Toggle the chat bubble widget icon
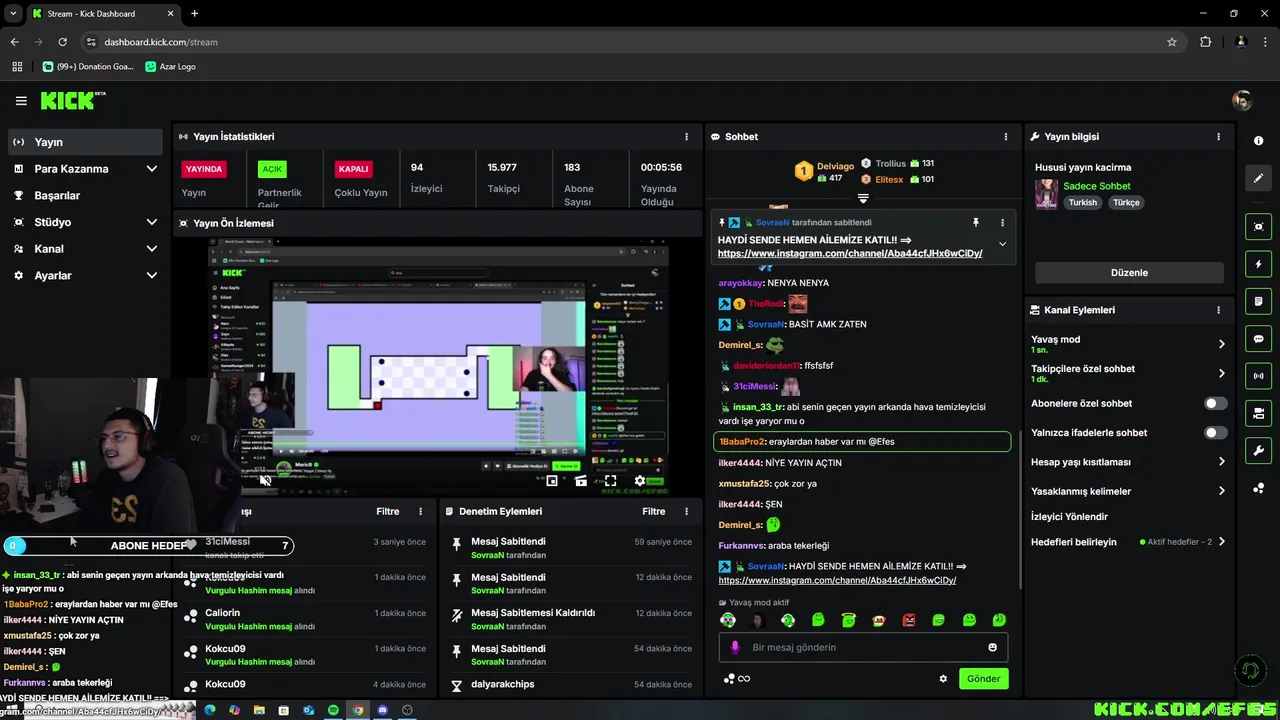Image resolution: width=1280 pixels, height=720 pixels. pyautogui.click(x=1258, y=339)
